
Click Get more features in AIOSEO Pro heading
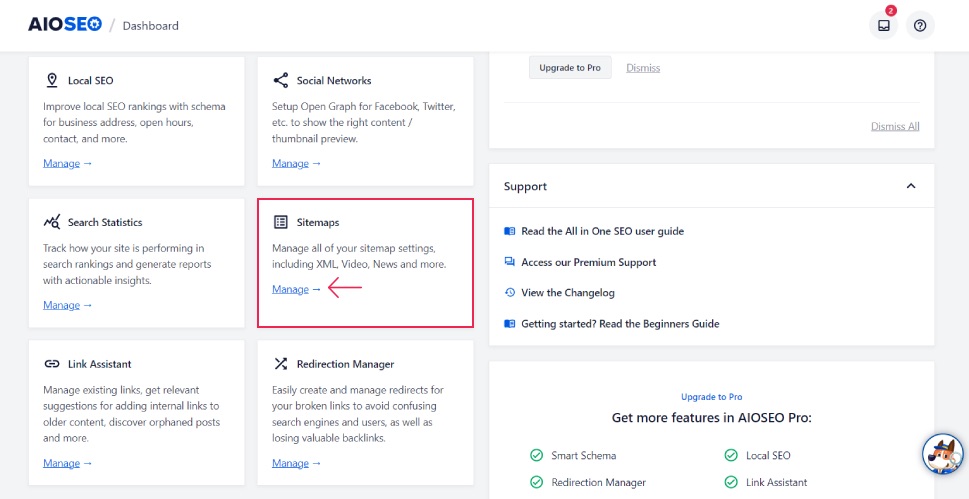[711, 418]
